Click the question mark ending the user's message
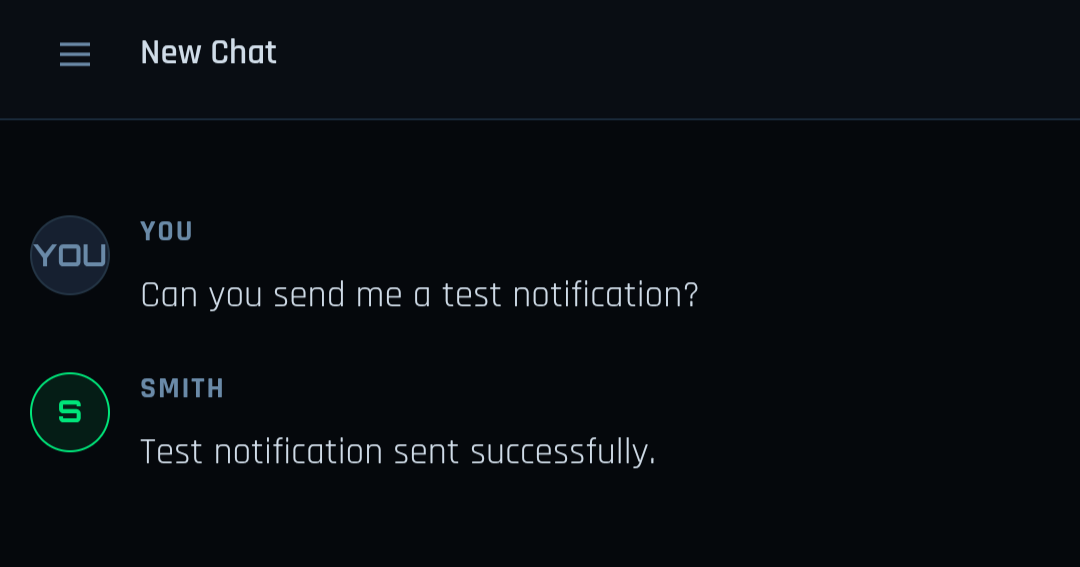This screenshot has height=567, width=1080. pos(688,295)
